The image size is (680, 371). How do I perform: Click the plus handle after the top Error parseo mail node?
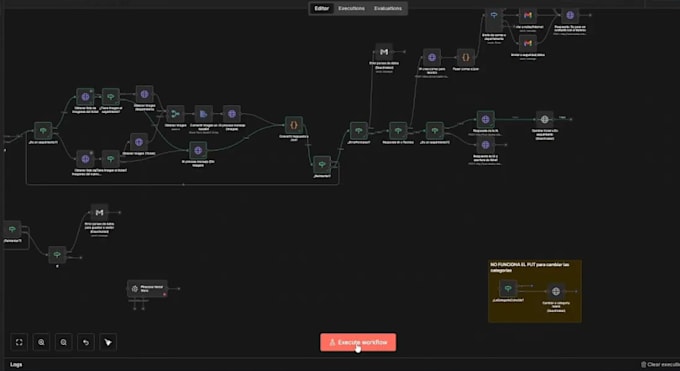coord(404,52)
